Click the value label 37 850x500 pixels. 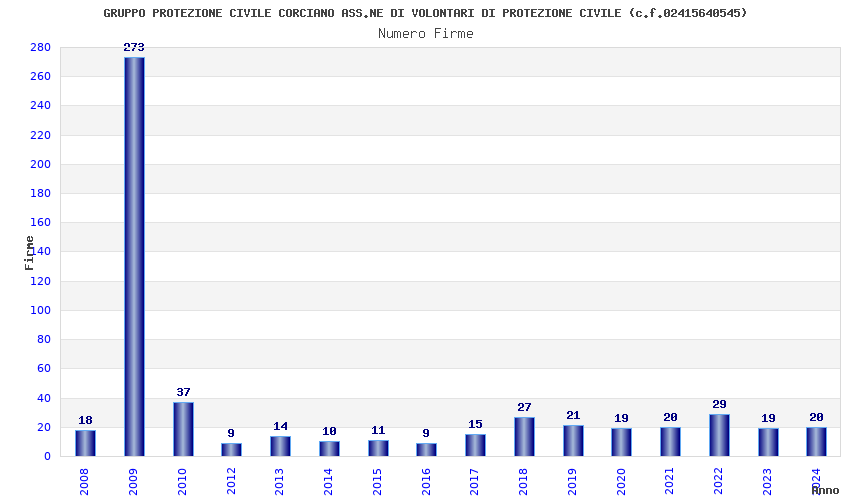(183, 392)
